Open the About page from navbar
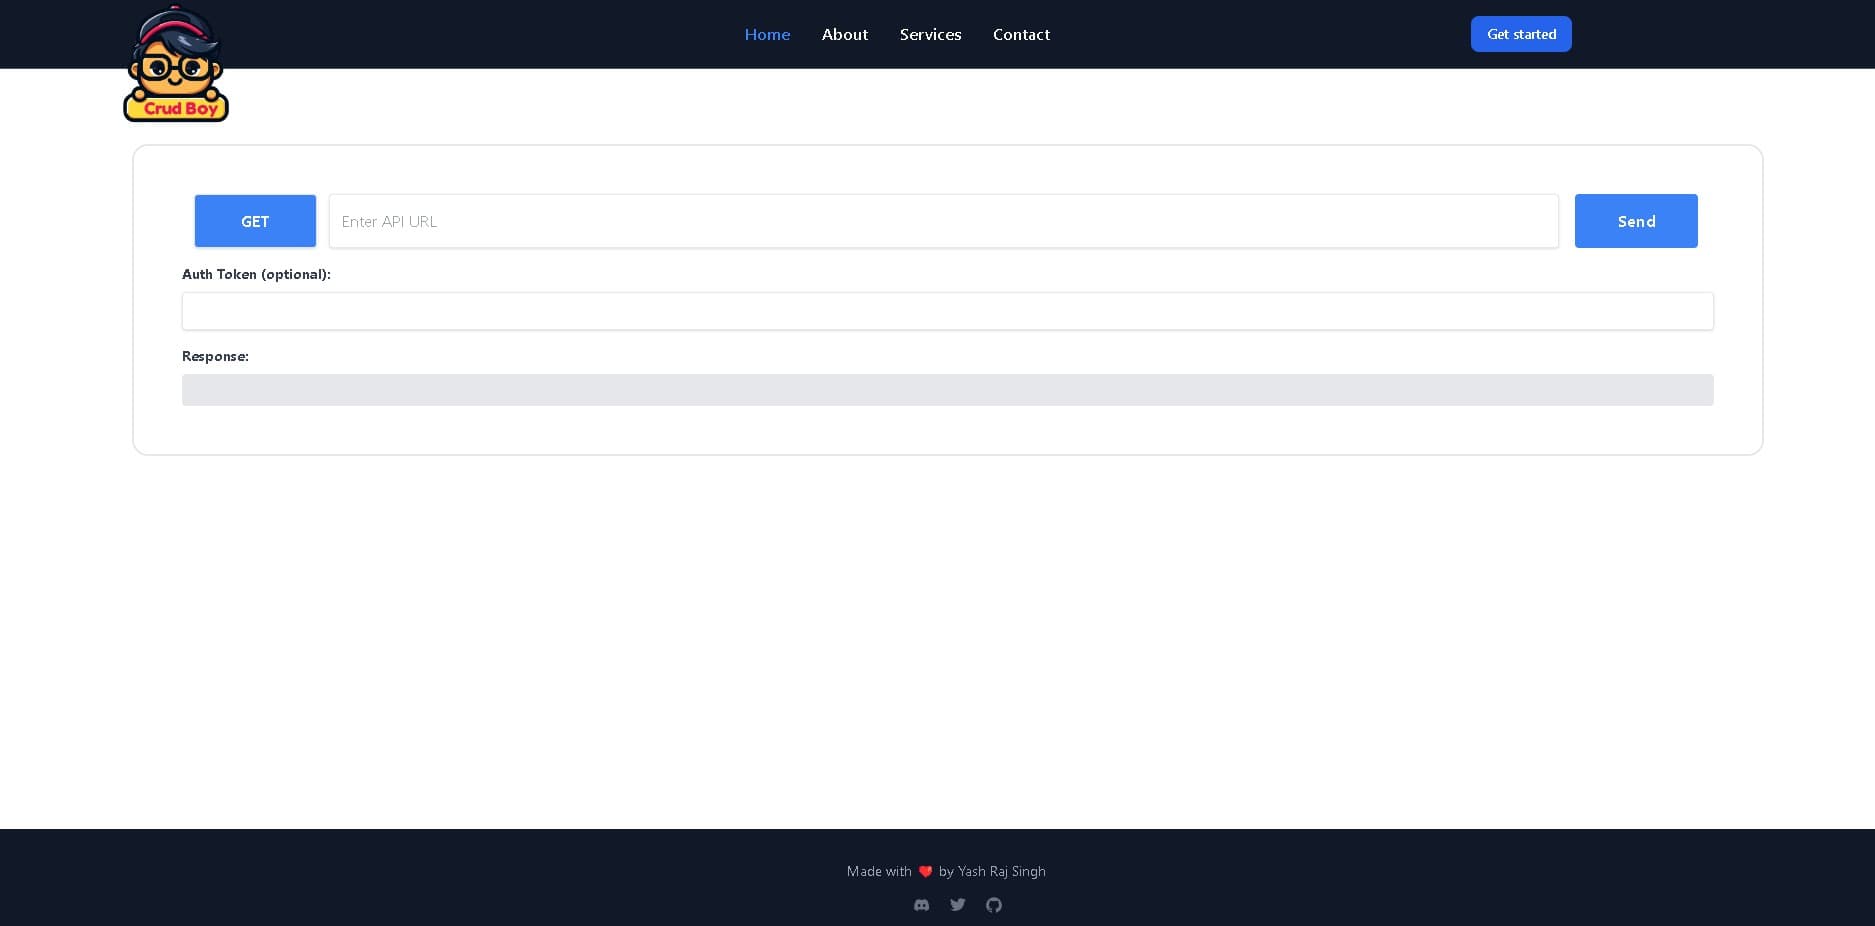 (844, 34)
